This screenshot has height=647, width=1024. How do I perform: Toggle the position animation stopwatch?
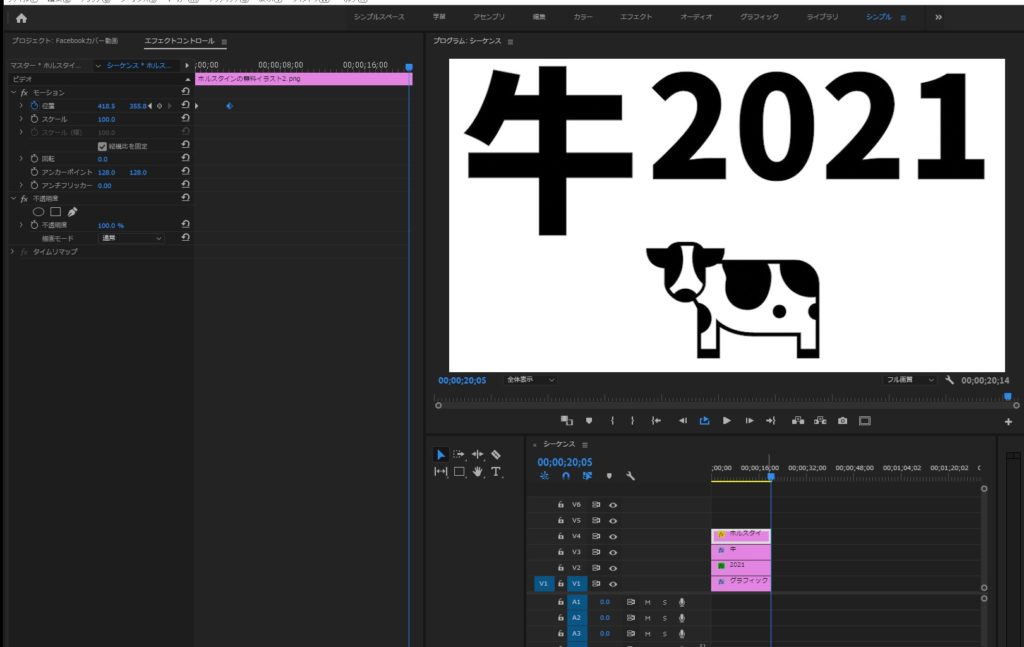pyautogui.click(x=33, y=106)
